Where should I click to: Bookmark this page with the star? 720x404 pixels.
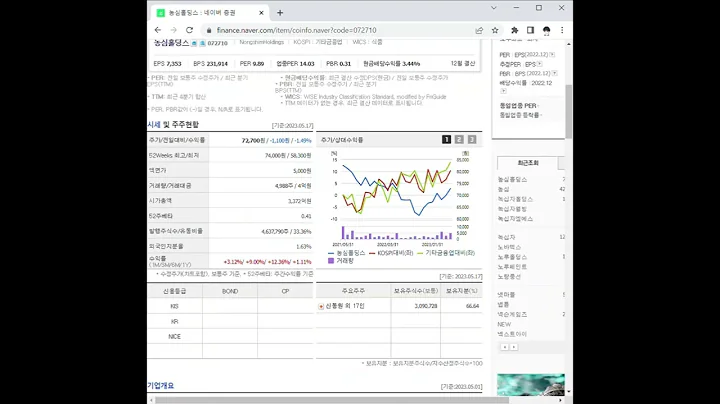coord(495,30)
